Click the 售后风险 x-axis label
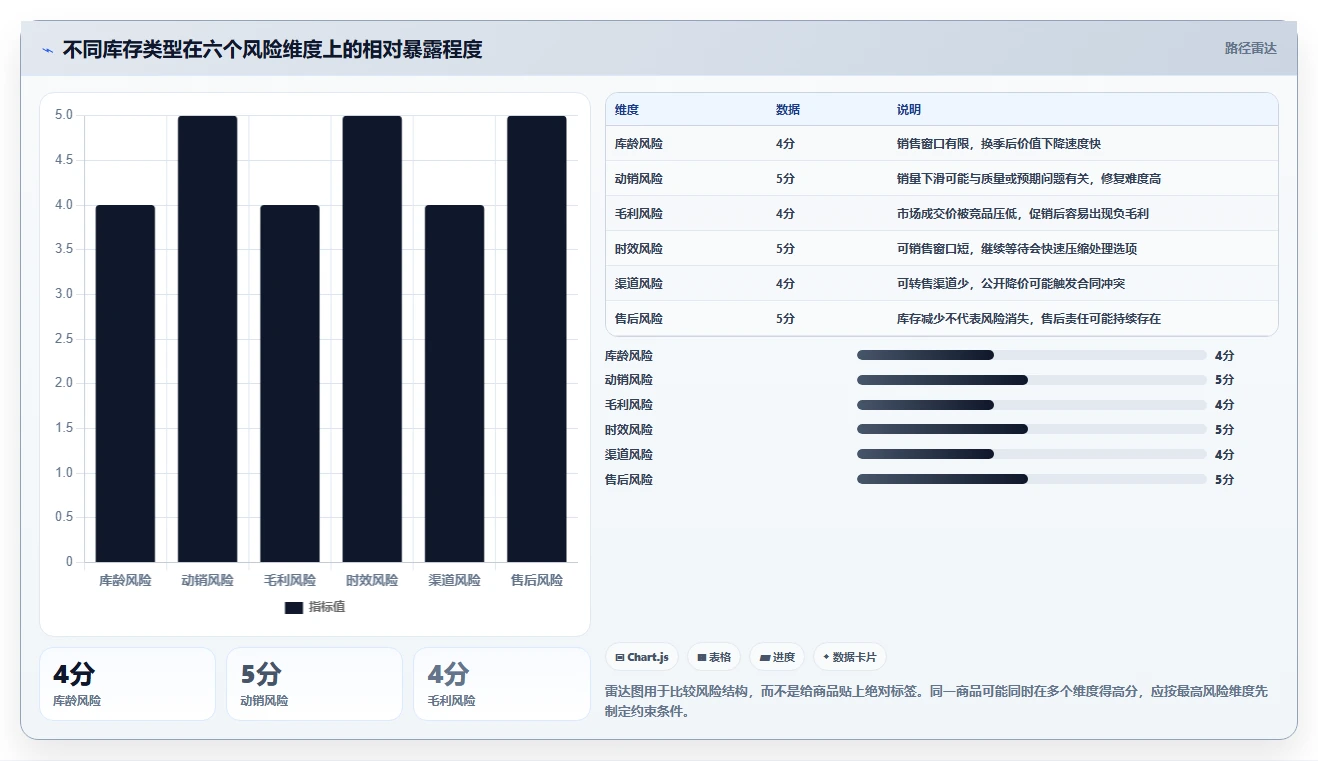Screen dimensions: 1318x761 pyautogui.click(x=537, y=580)
